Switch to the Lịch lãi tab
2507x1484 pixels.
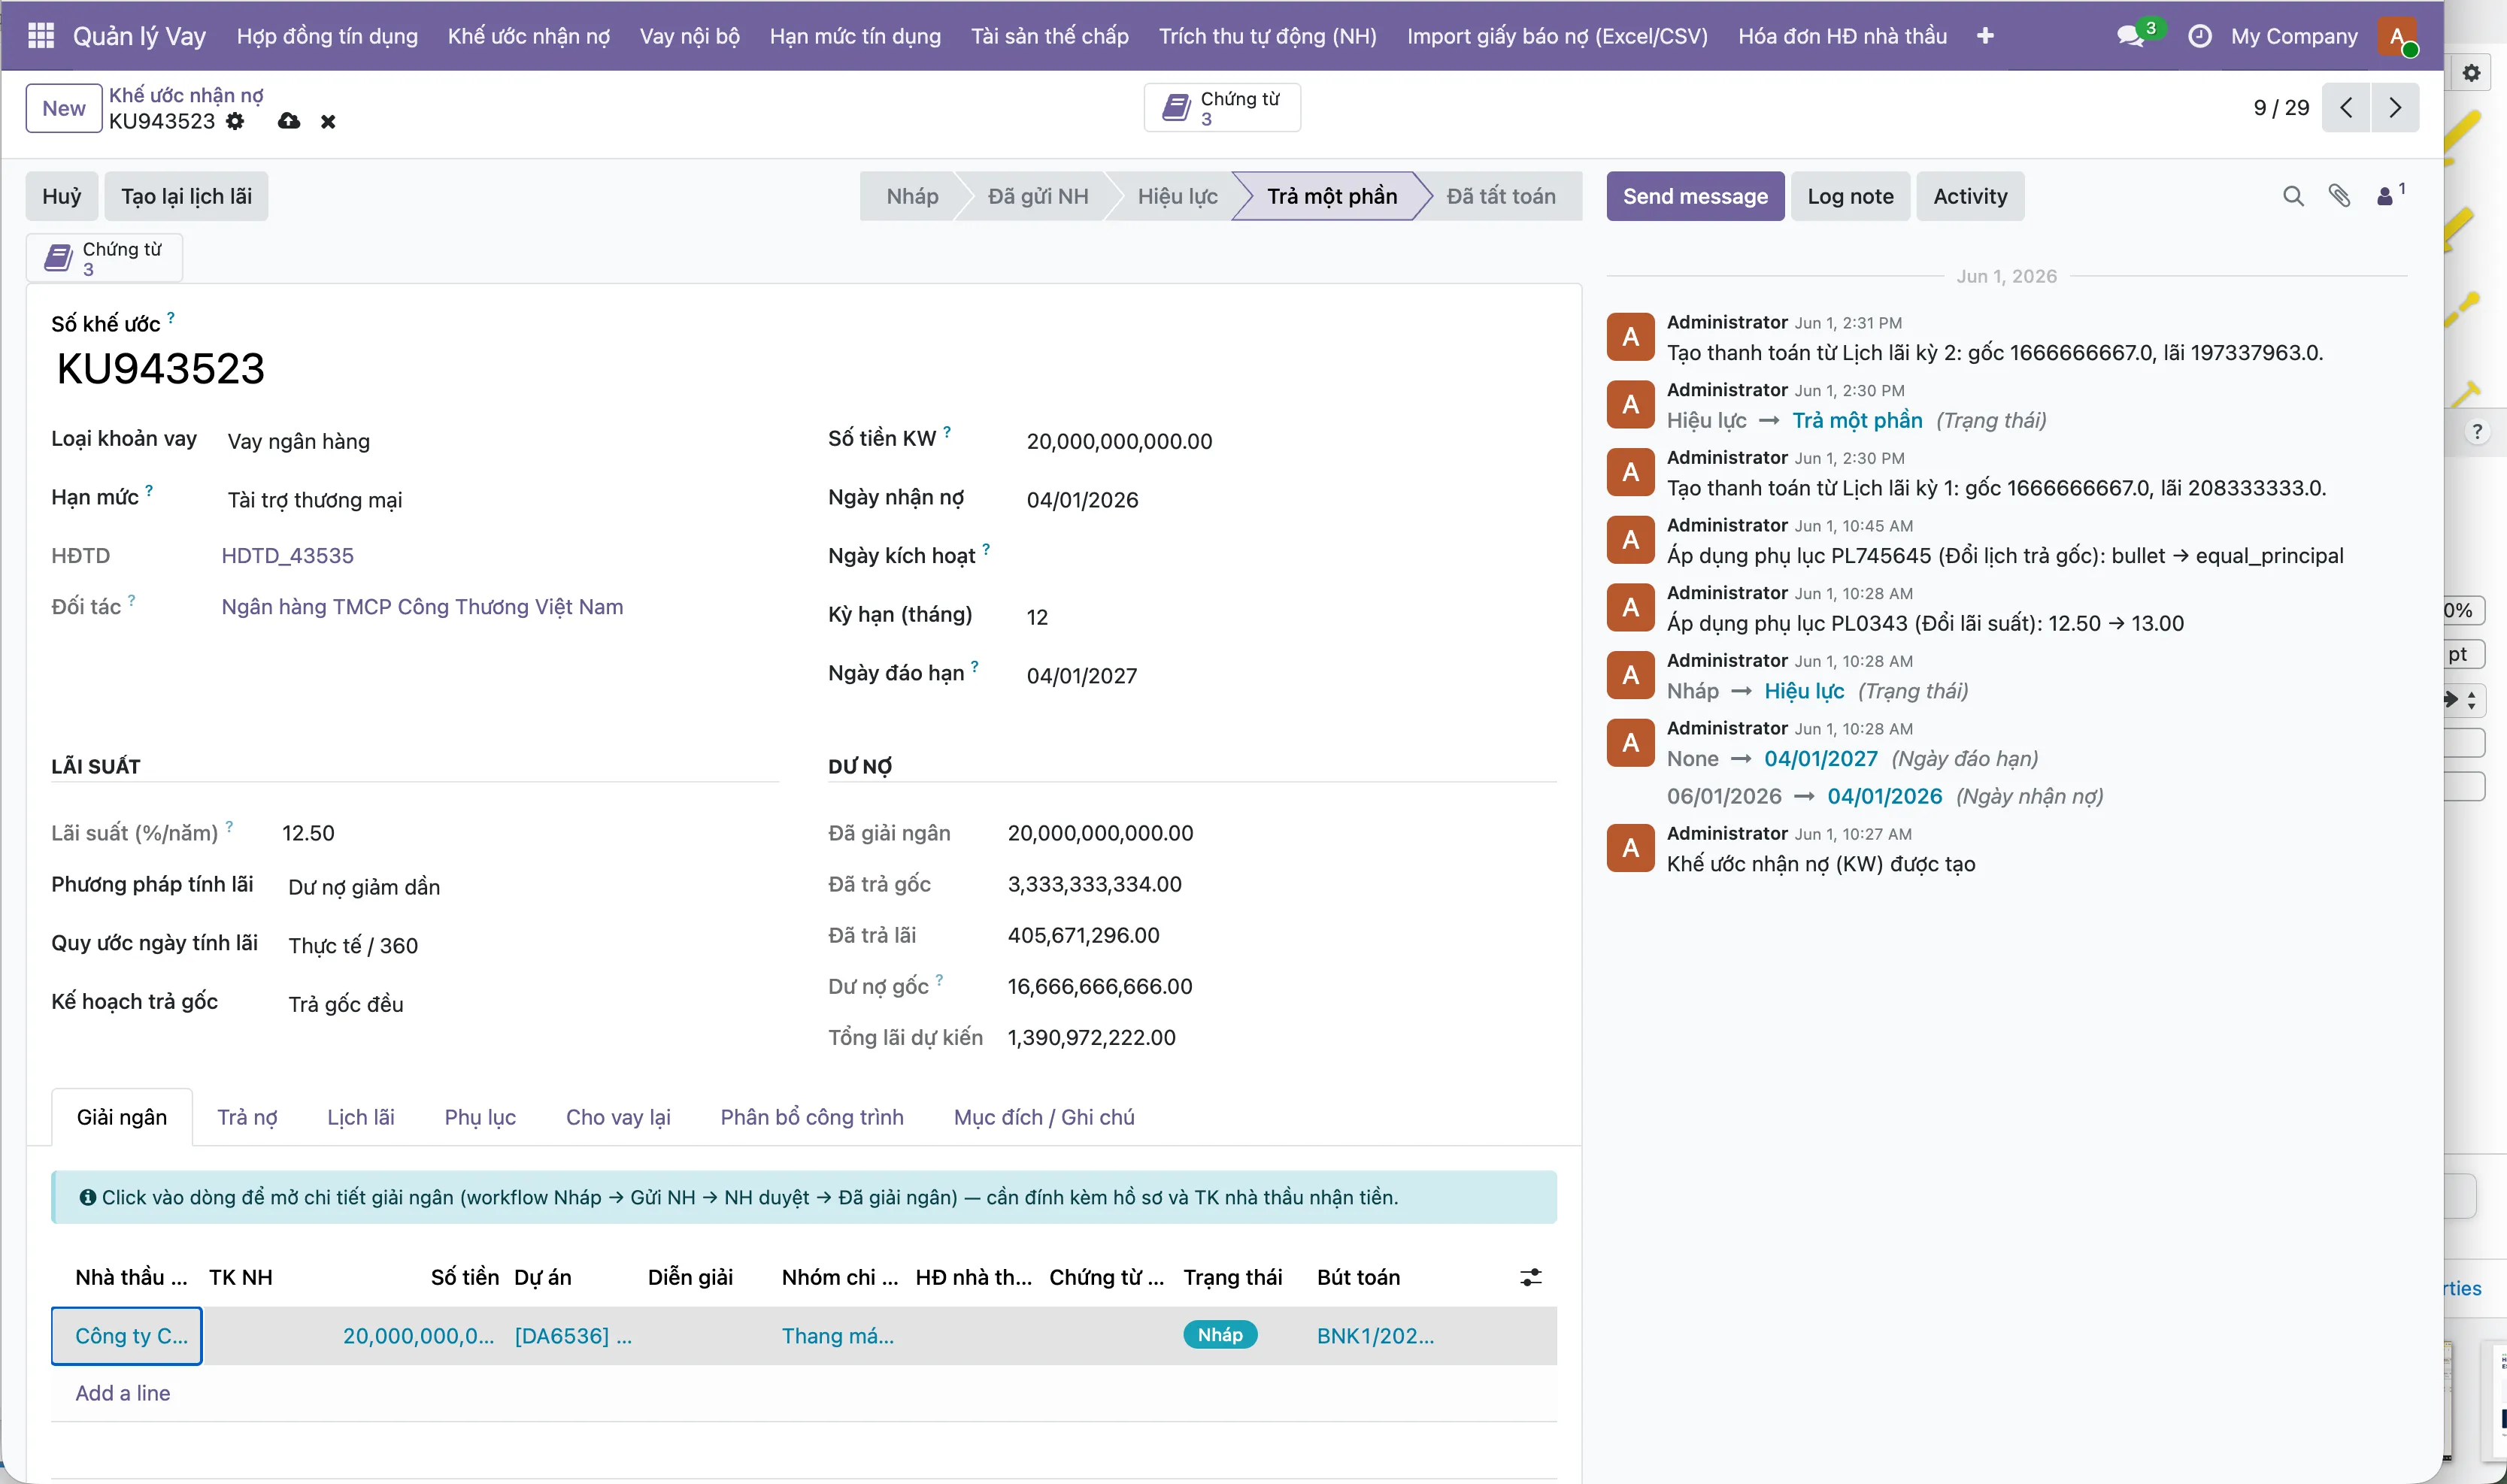(x=360, y=1117)
